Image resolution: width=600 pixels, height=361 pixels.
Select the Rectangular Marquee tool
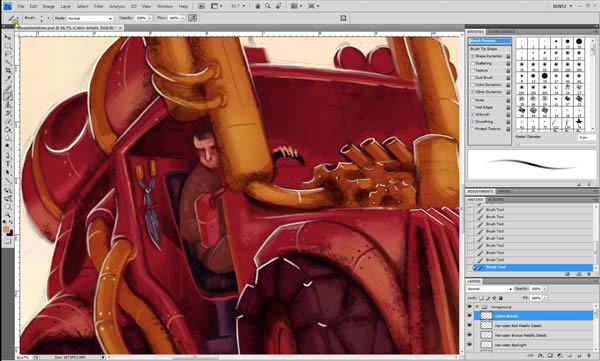(8, 46)
